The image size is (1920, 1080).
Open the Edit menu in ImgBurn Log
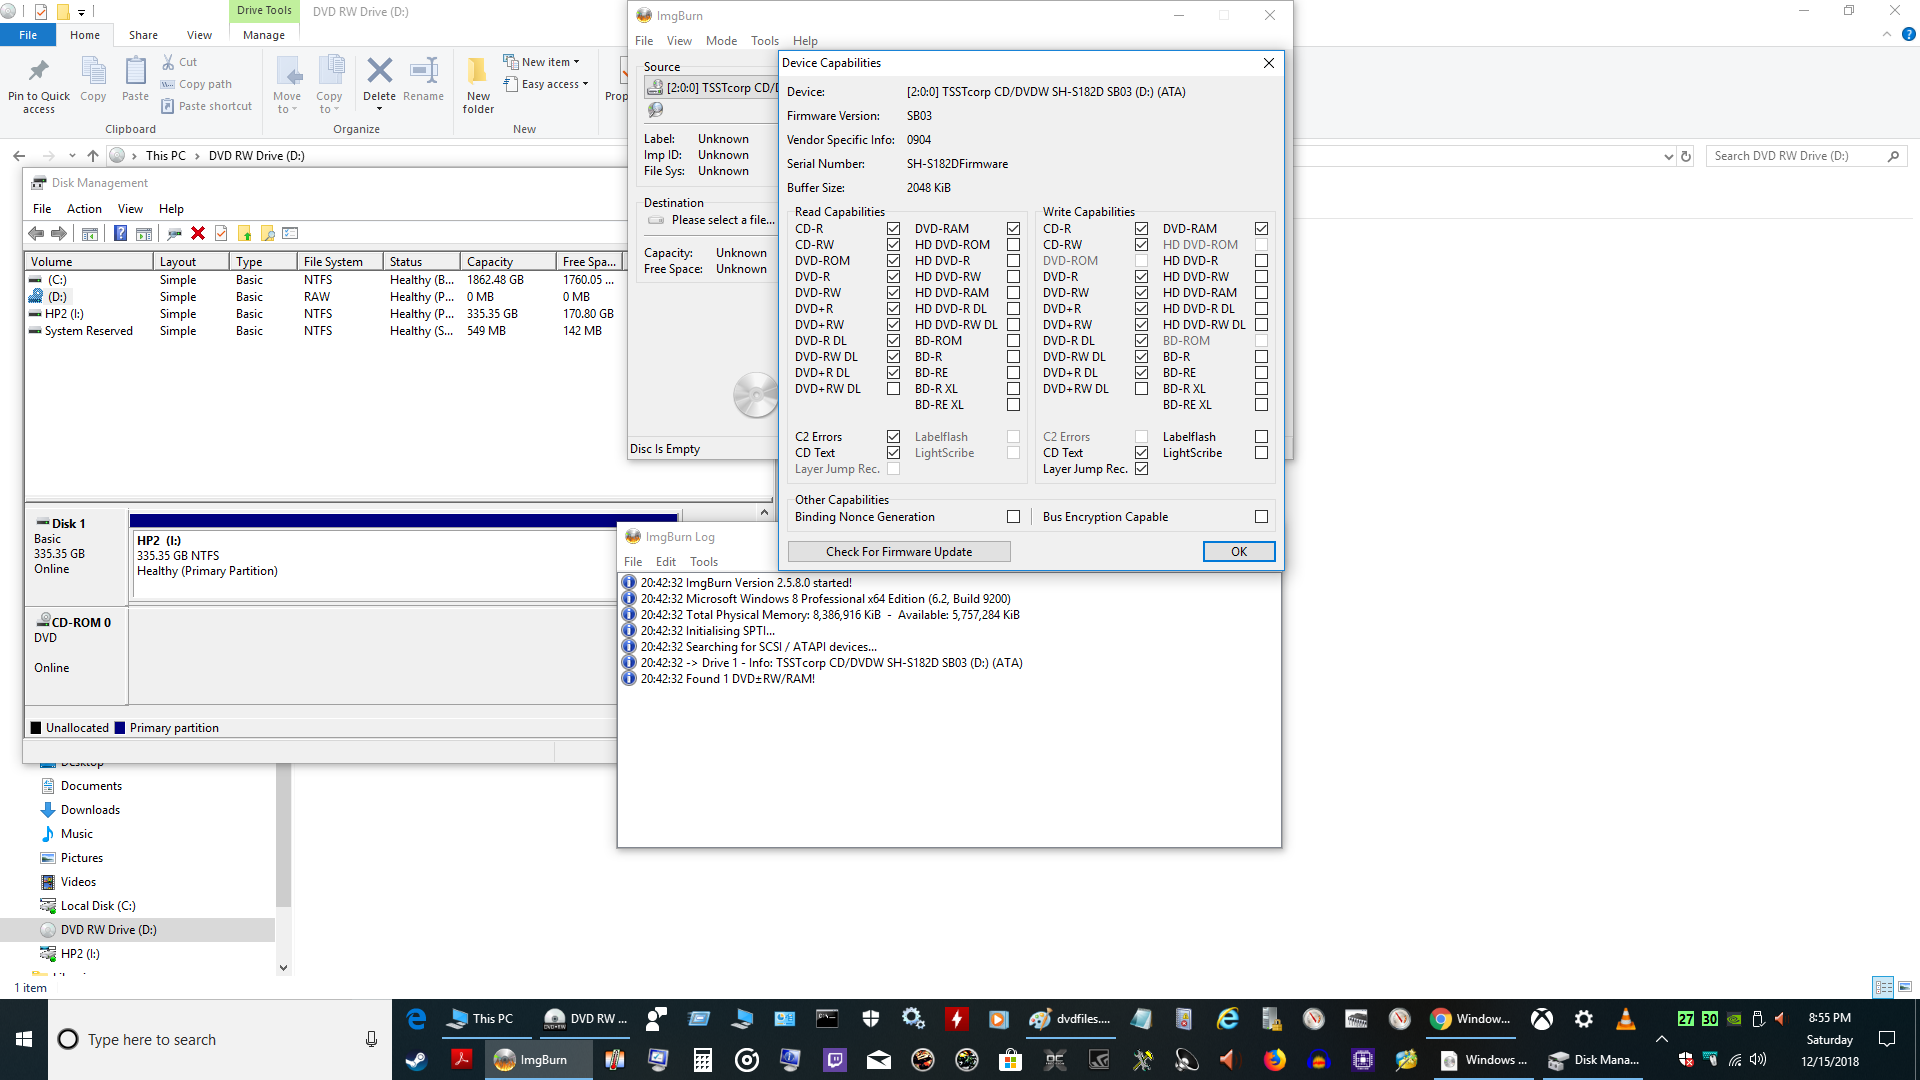(666, 562)
